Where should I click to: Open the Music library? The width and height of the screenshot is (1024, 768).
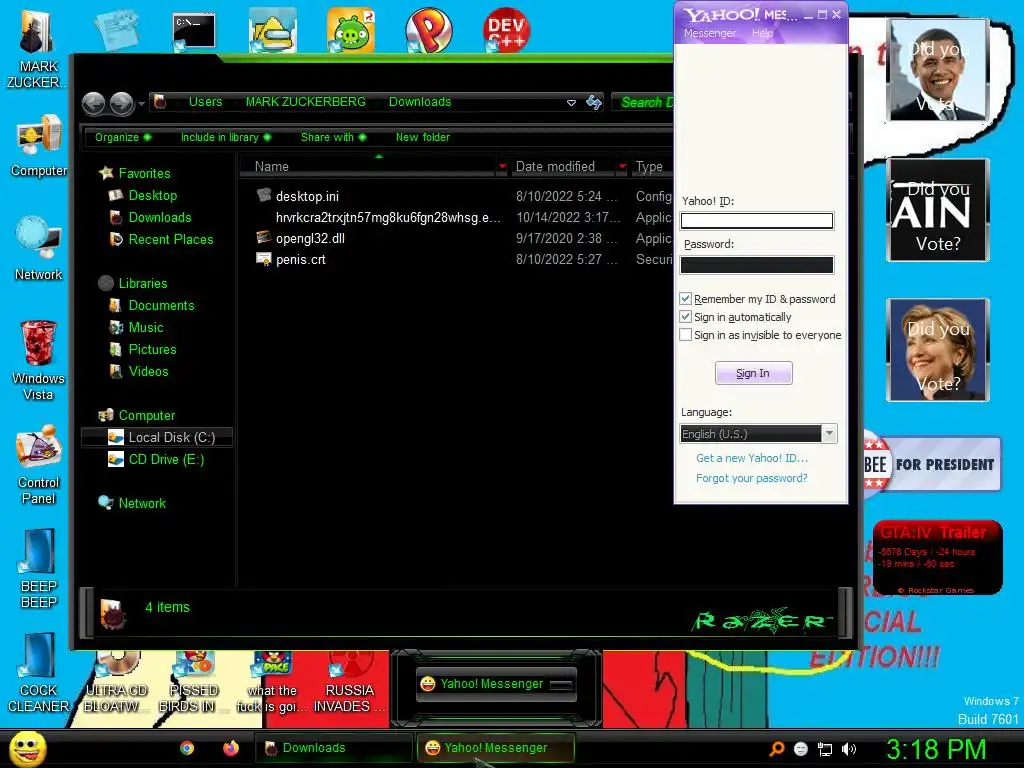[146, 328]
